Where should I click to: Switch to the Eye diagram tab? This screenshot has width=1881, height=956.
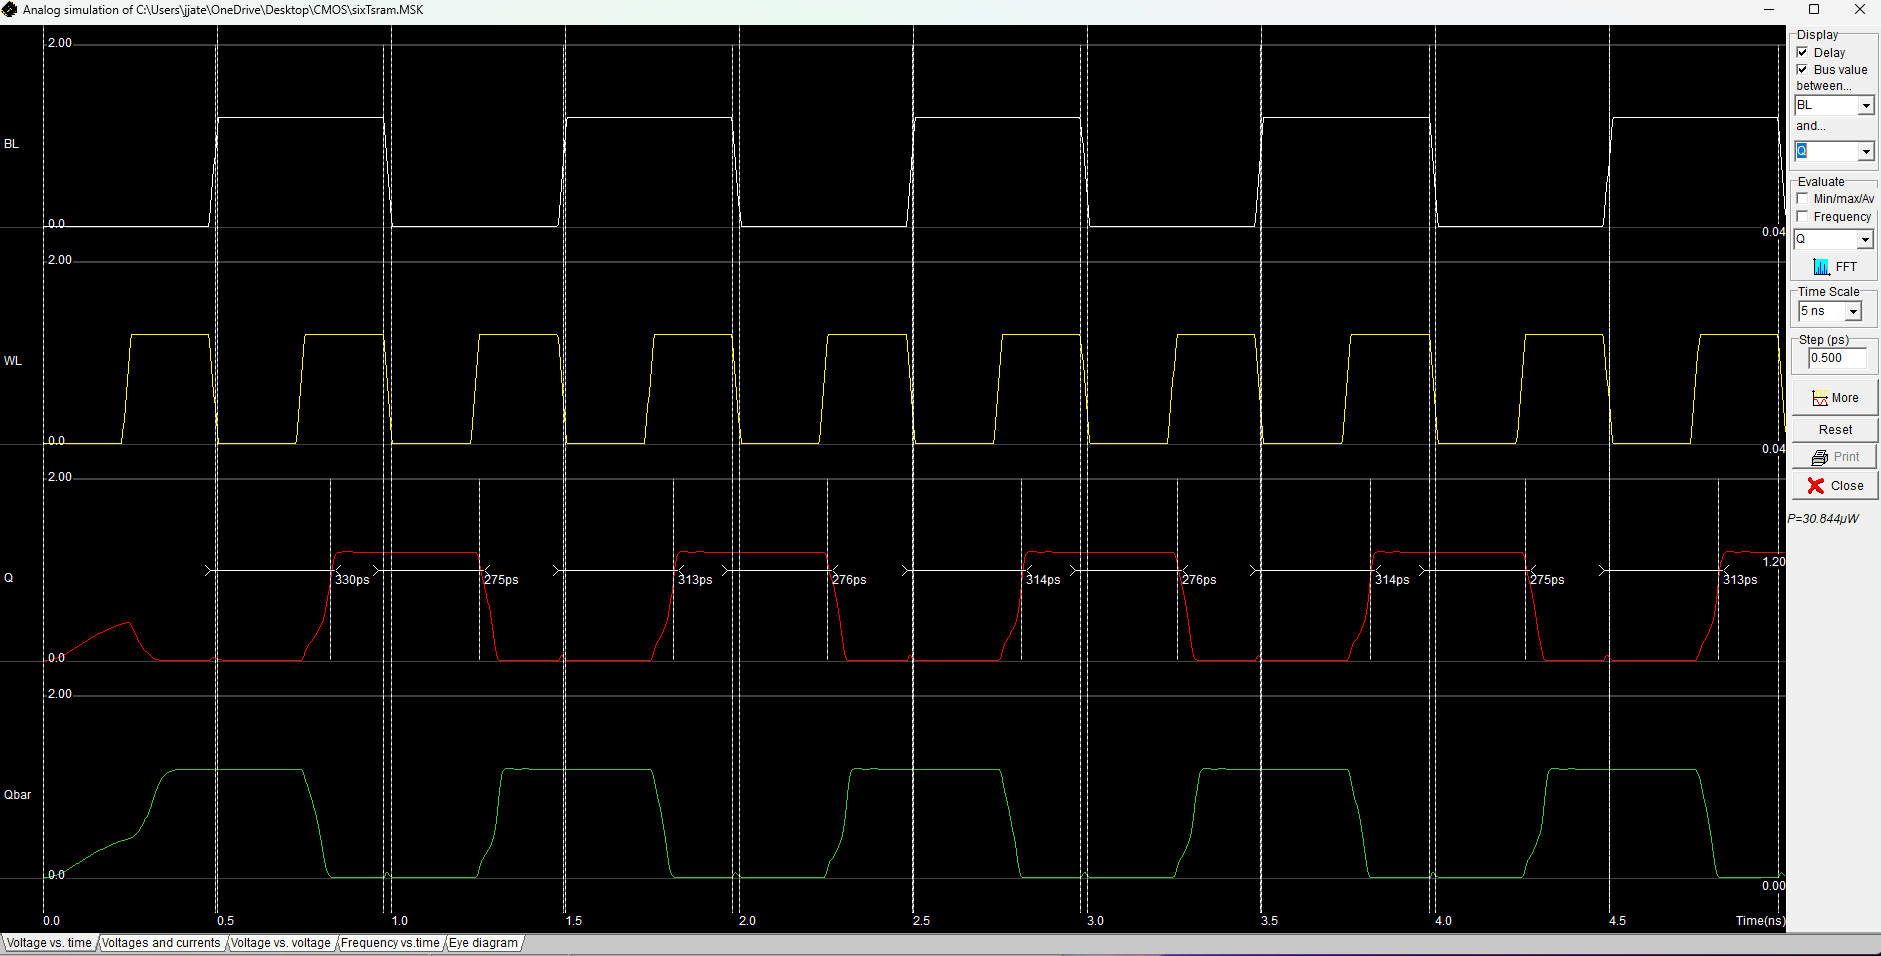pos(484,943)
